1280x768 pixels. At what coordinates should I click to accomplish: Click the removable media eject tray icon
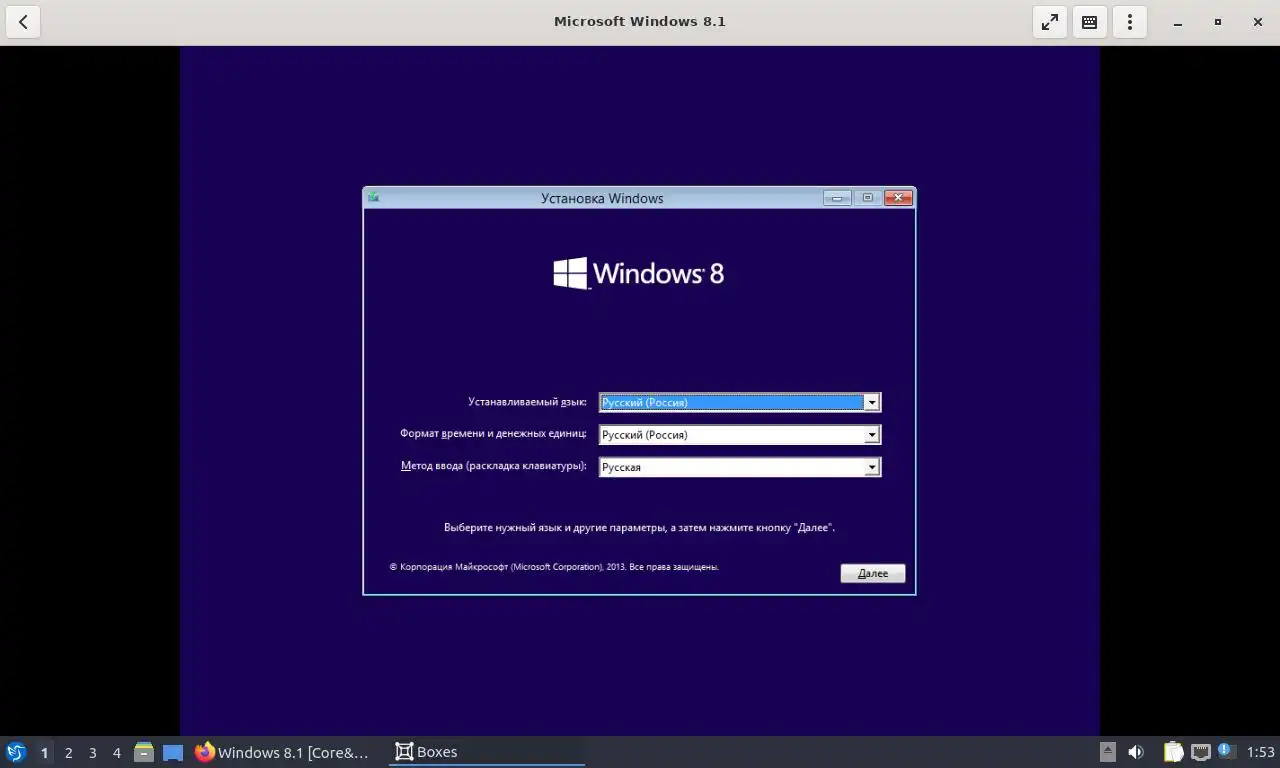tap(1108, 752)
